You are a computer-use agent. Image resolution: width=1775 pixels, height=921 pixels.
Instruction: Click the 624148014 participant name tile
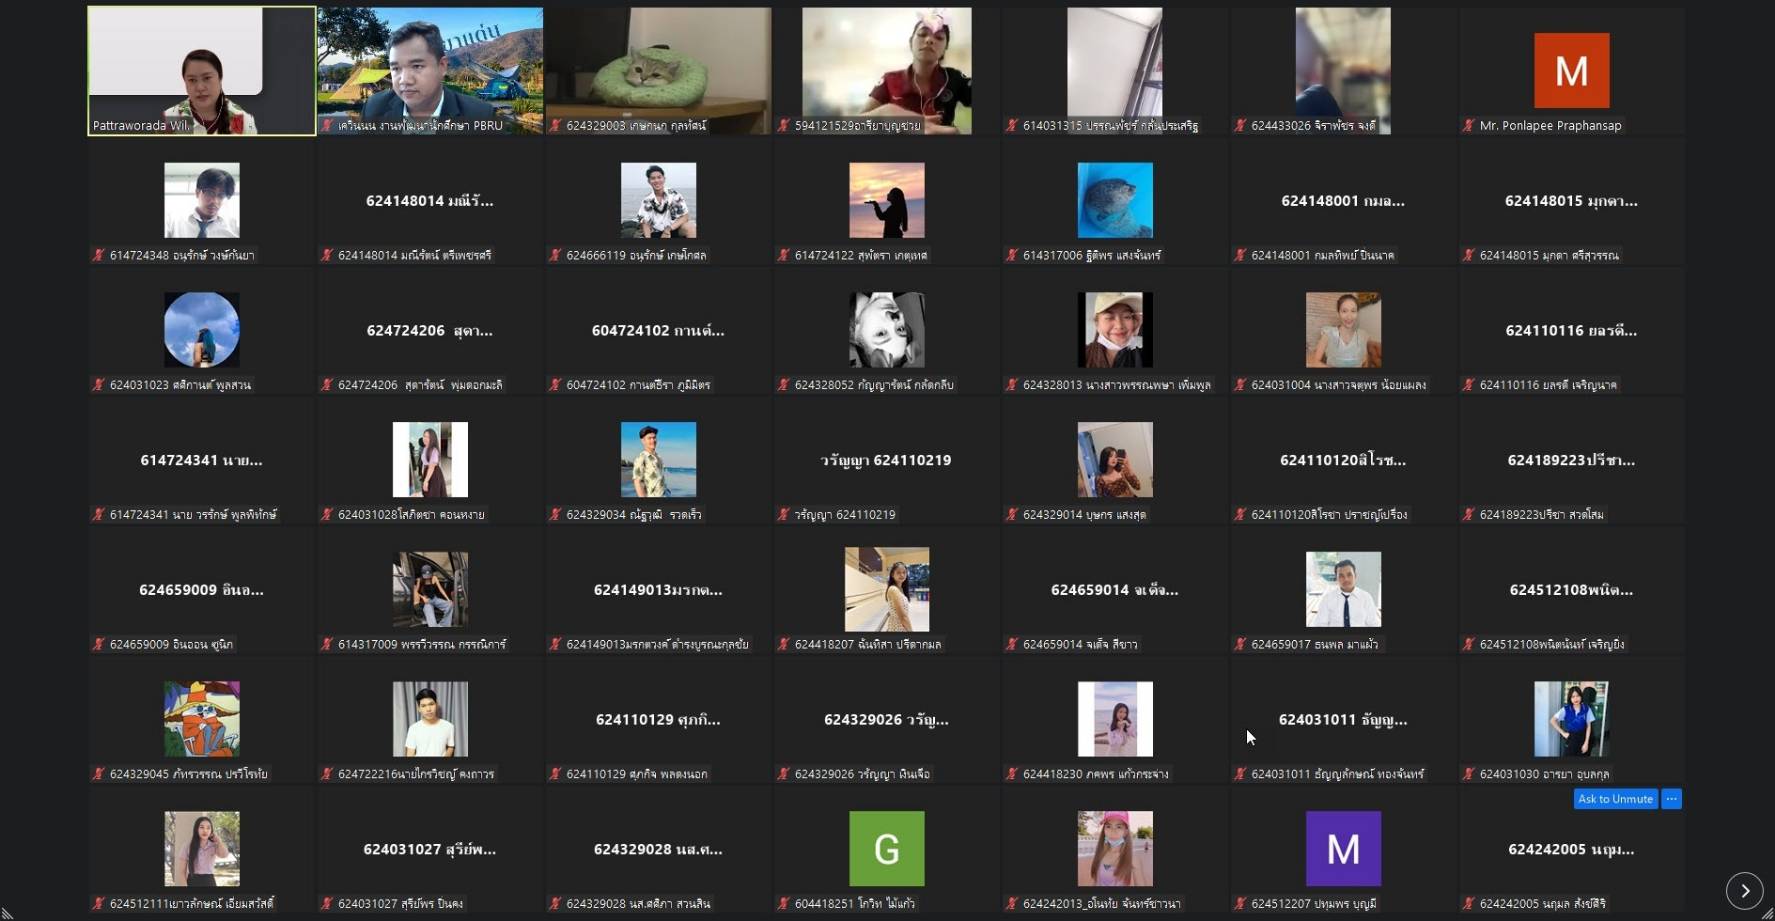[430, 201]
